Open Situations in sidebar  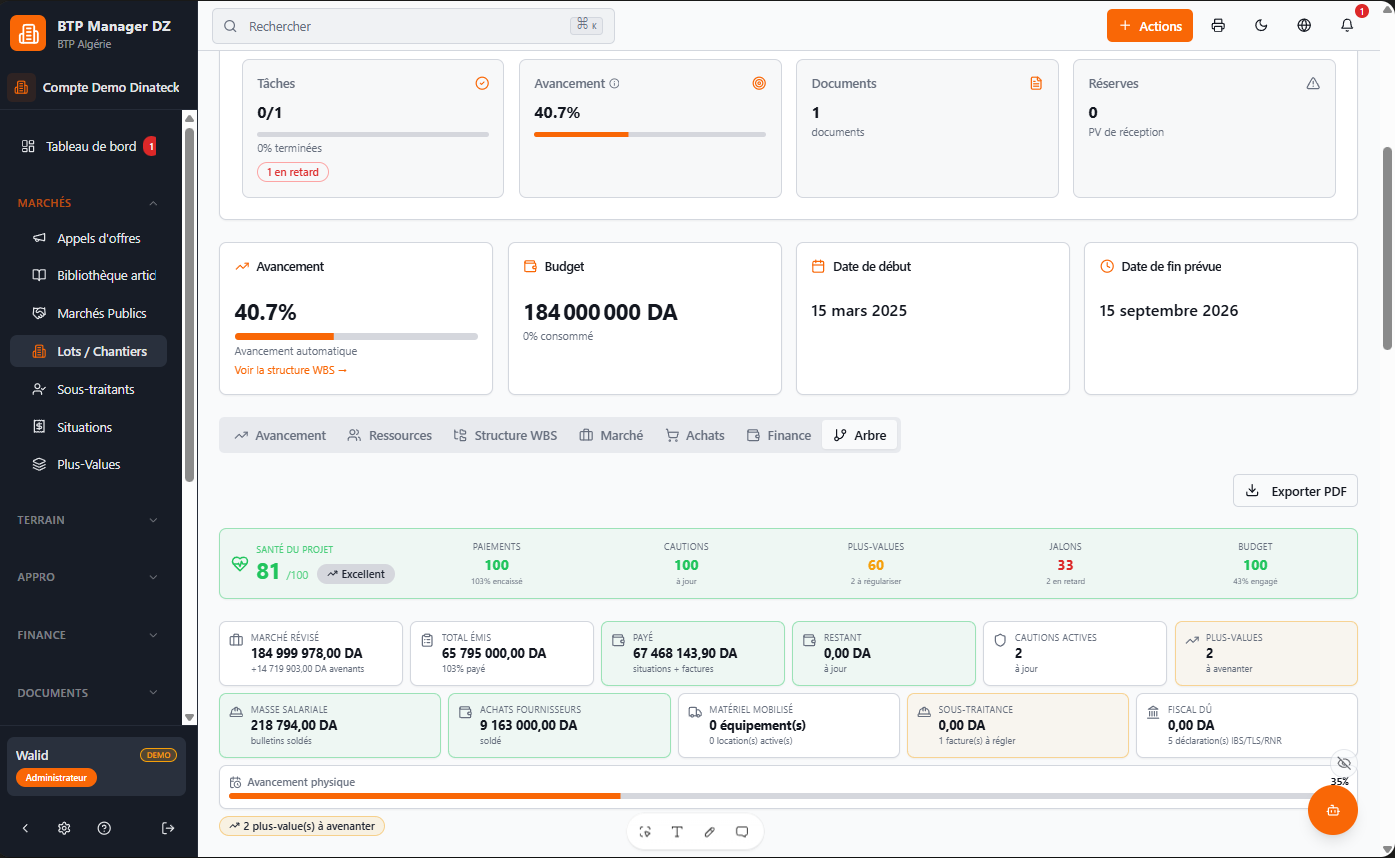click(88, 427)
